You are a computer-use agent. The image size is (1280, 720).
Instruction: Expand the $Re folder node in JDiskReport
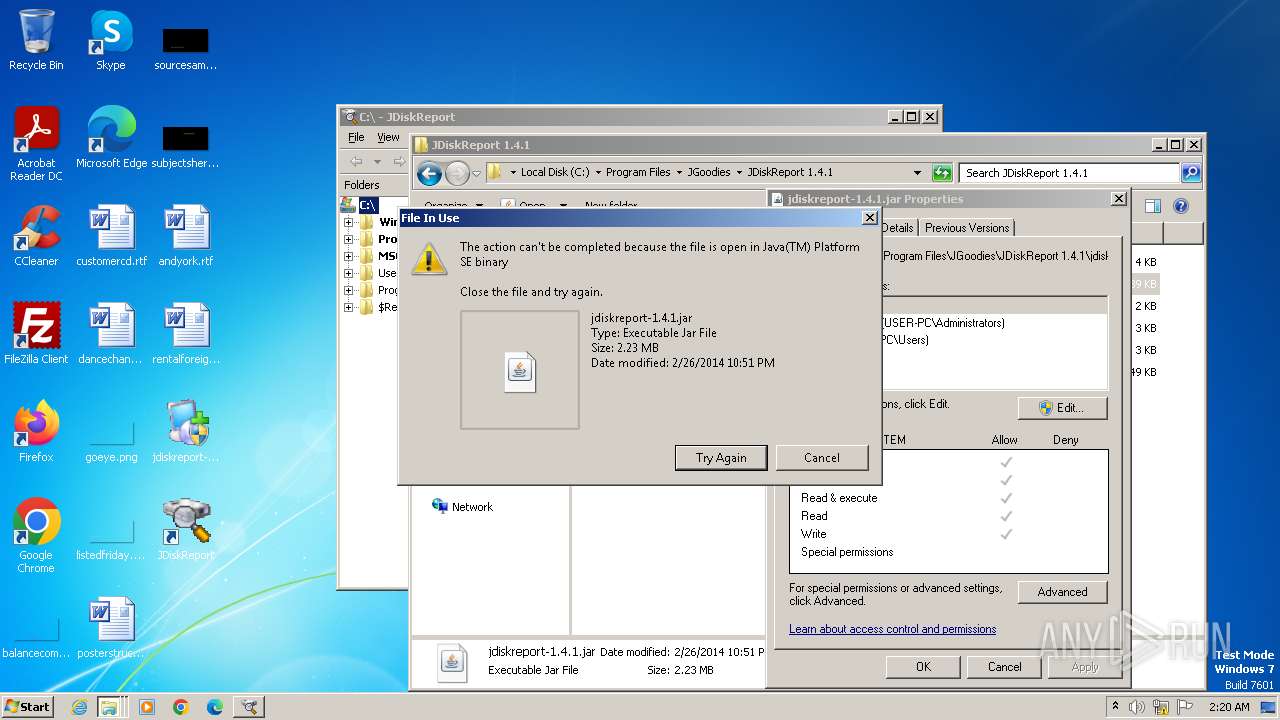click(349, 307)
